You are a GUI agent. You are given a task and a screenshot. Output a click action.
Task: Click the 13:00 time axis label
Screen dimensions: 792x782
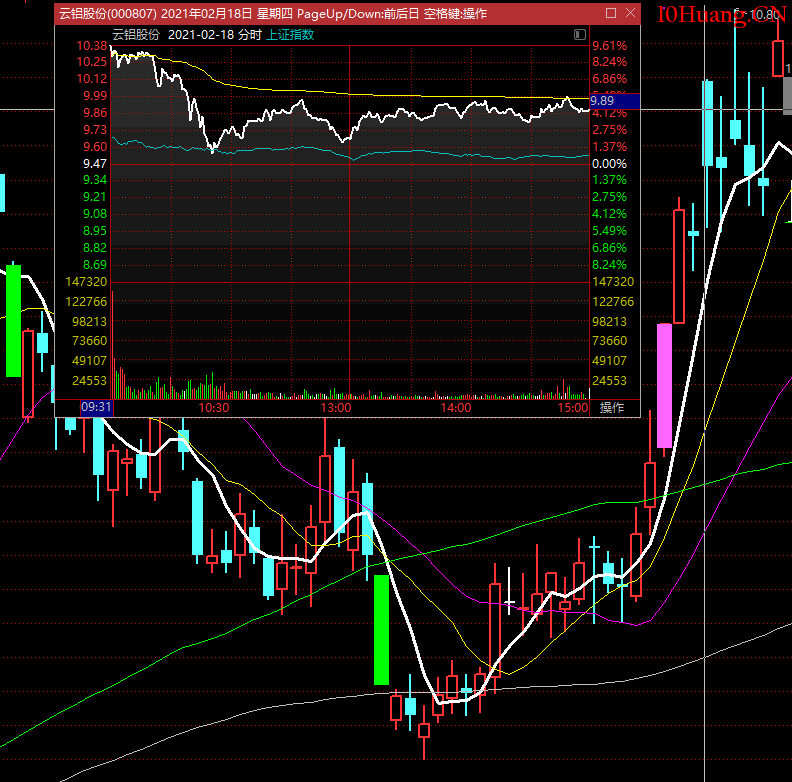pos(335,408)
